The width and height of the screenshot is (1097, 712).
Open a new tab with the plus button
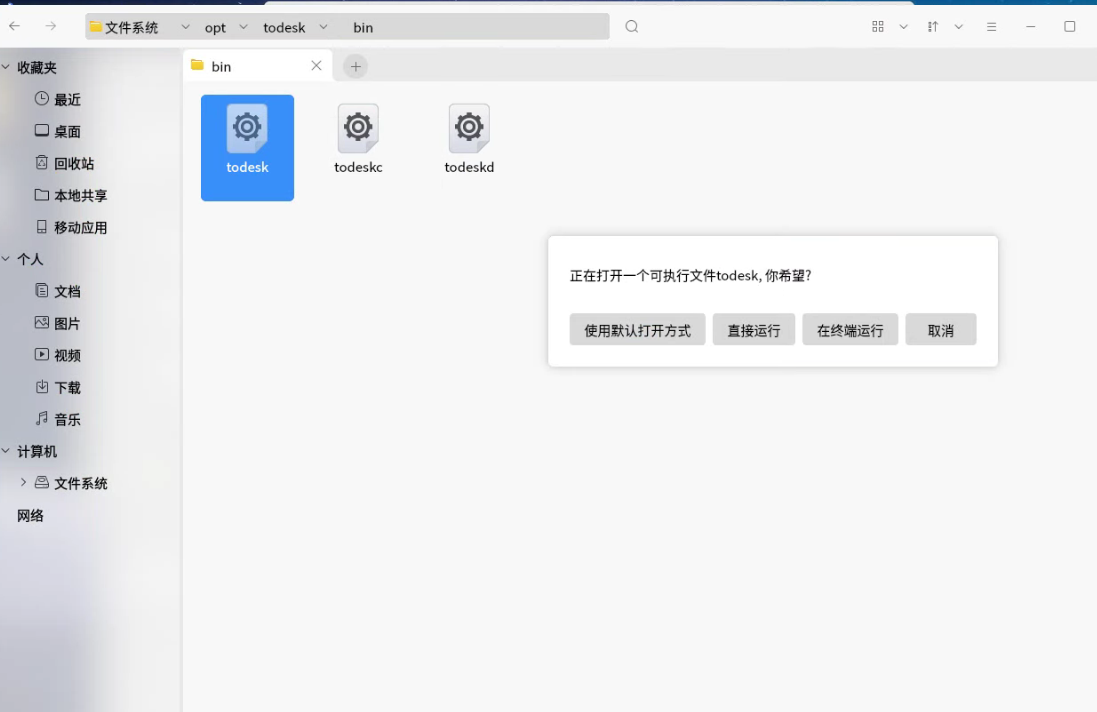[355, 65]
